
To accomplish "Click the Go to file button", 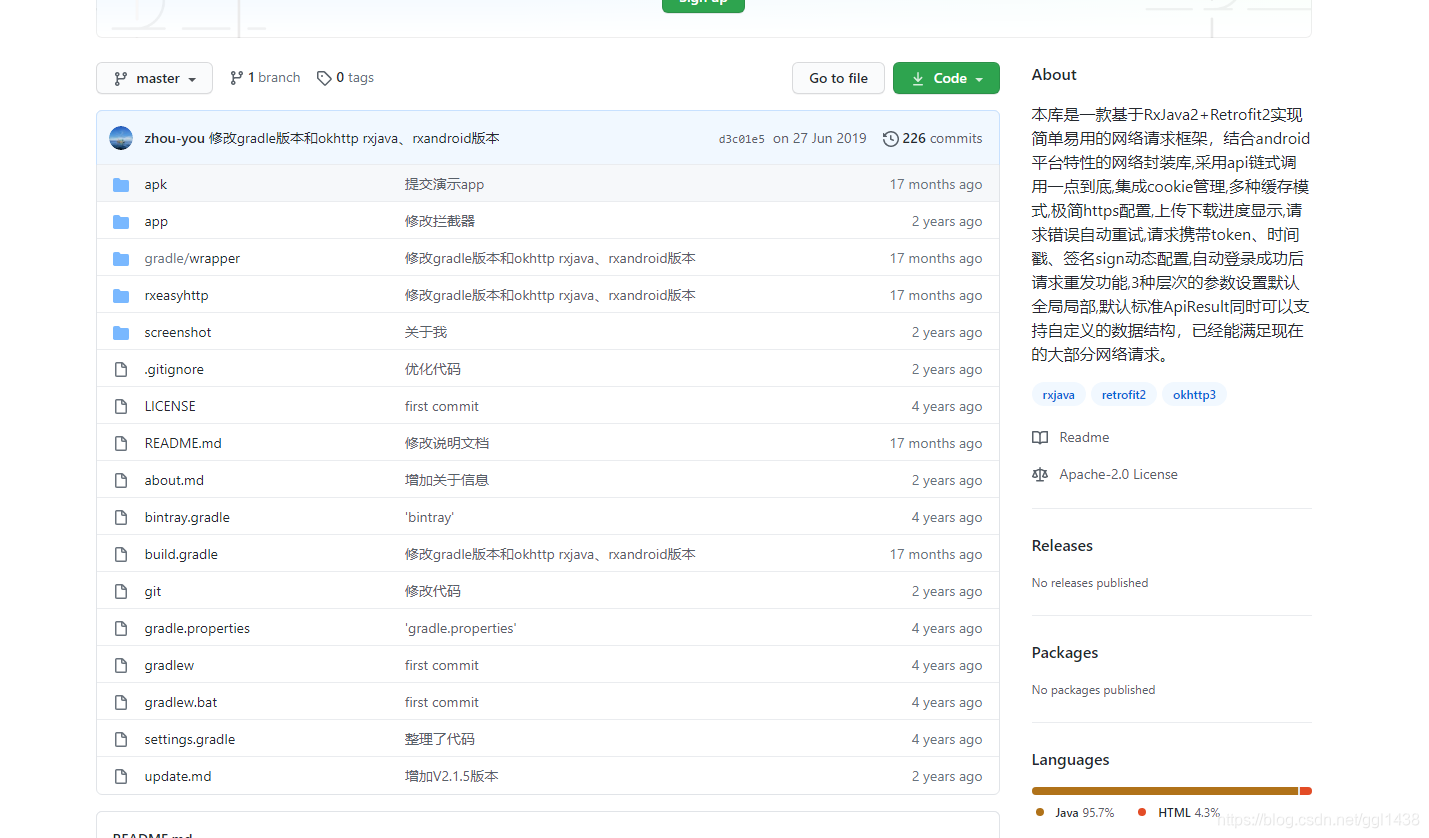I will pos(838,78).
